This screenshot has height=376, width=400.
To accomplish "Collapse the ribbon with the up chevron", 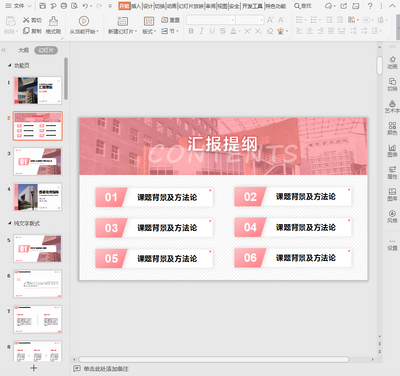I will click(x=392, y=6).
